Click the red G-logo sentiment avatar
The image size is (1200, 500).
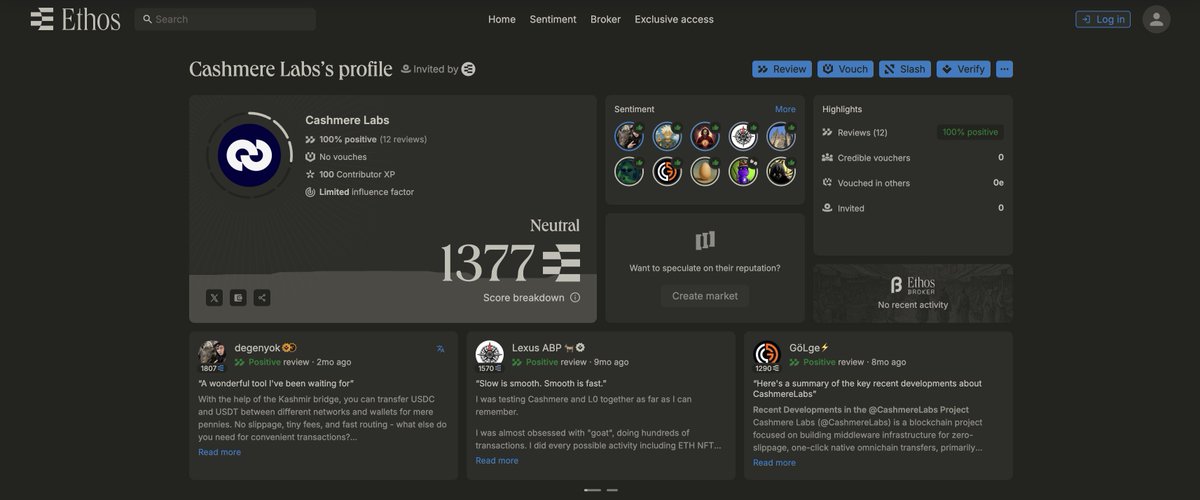pos(667,171)
